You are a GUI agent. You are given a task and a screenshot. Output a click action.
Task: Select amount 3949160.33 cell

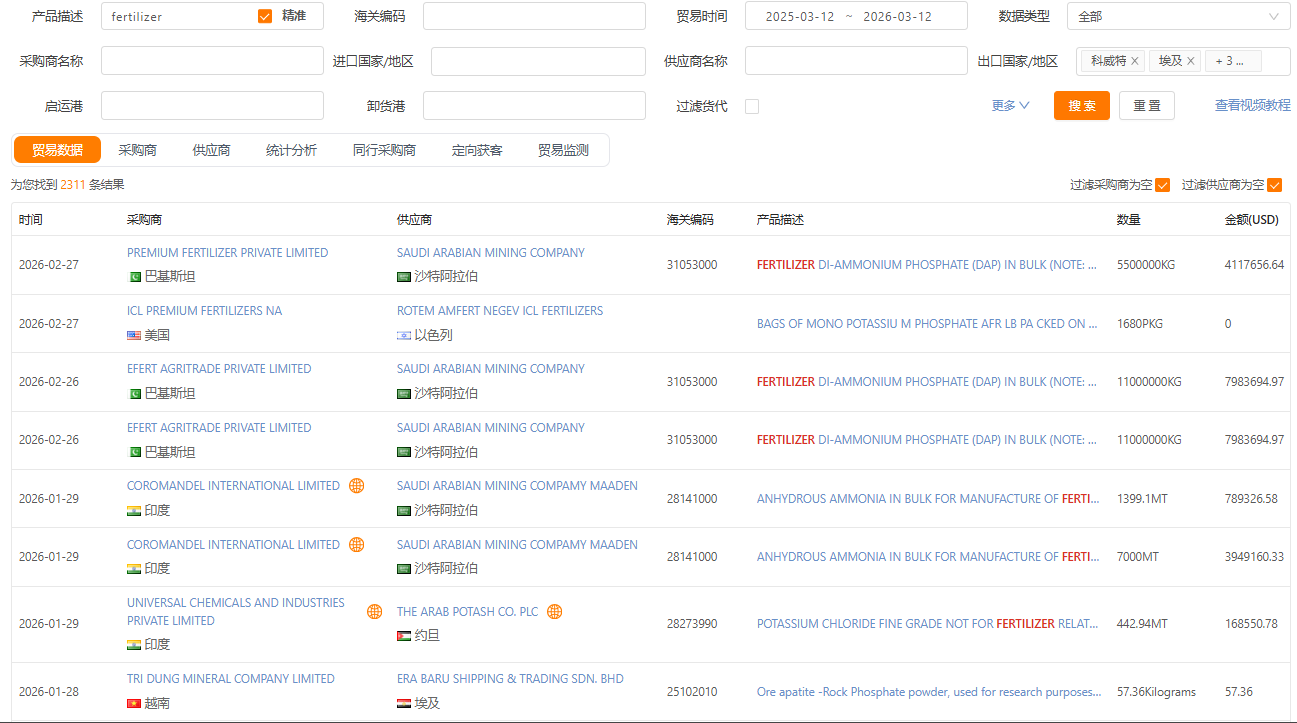point(1254,557)
